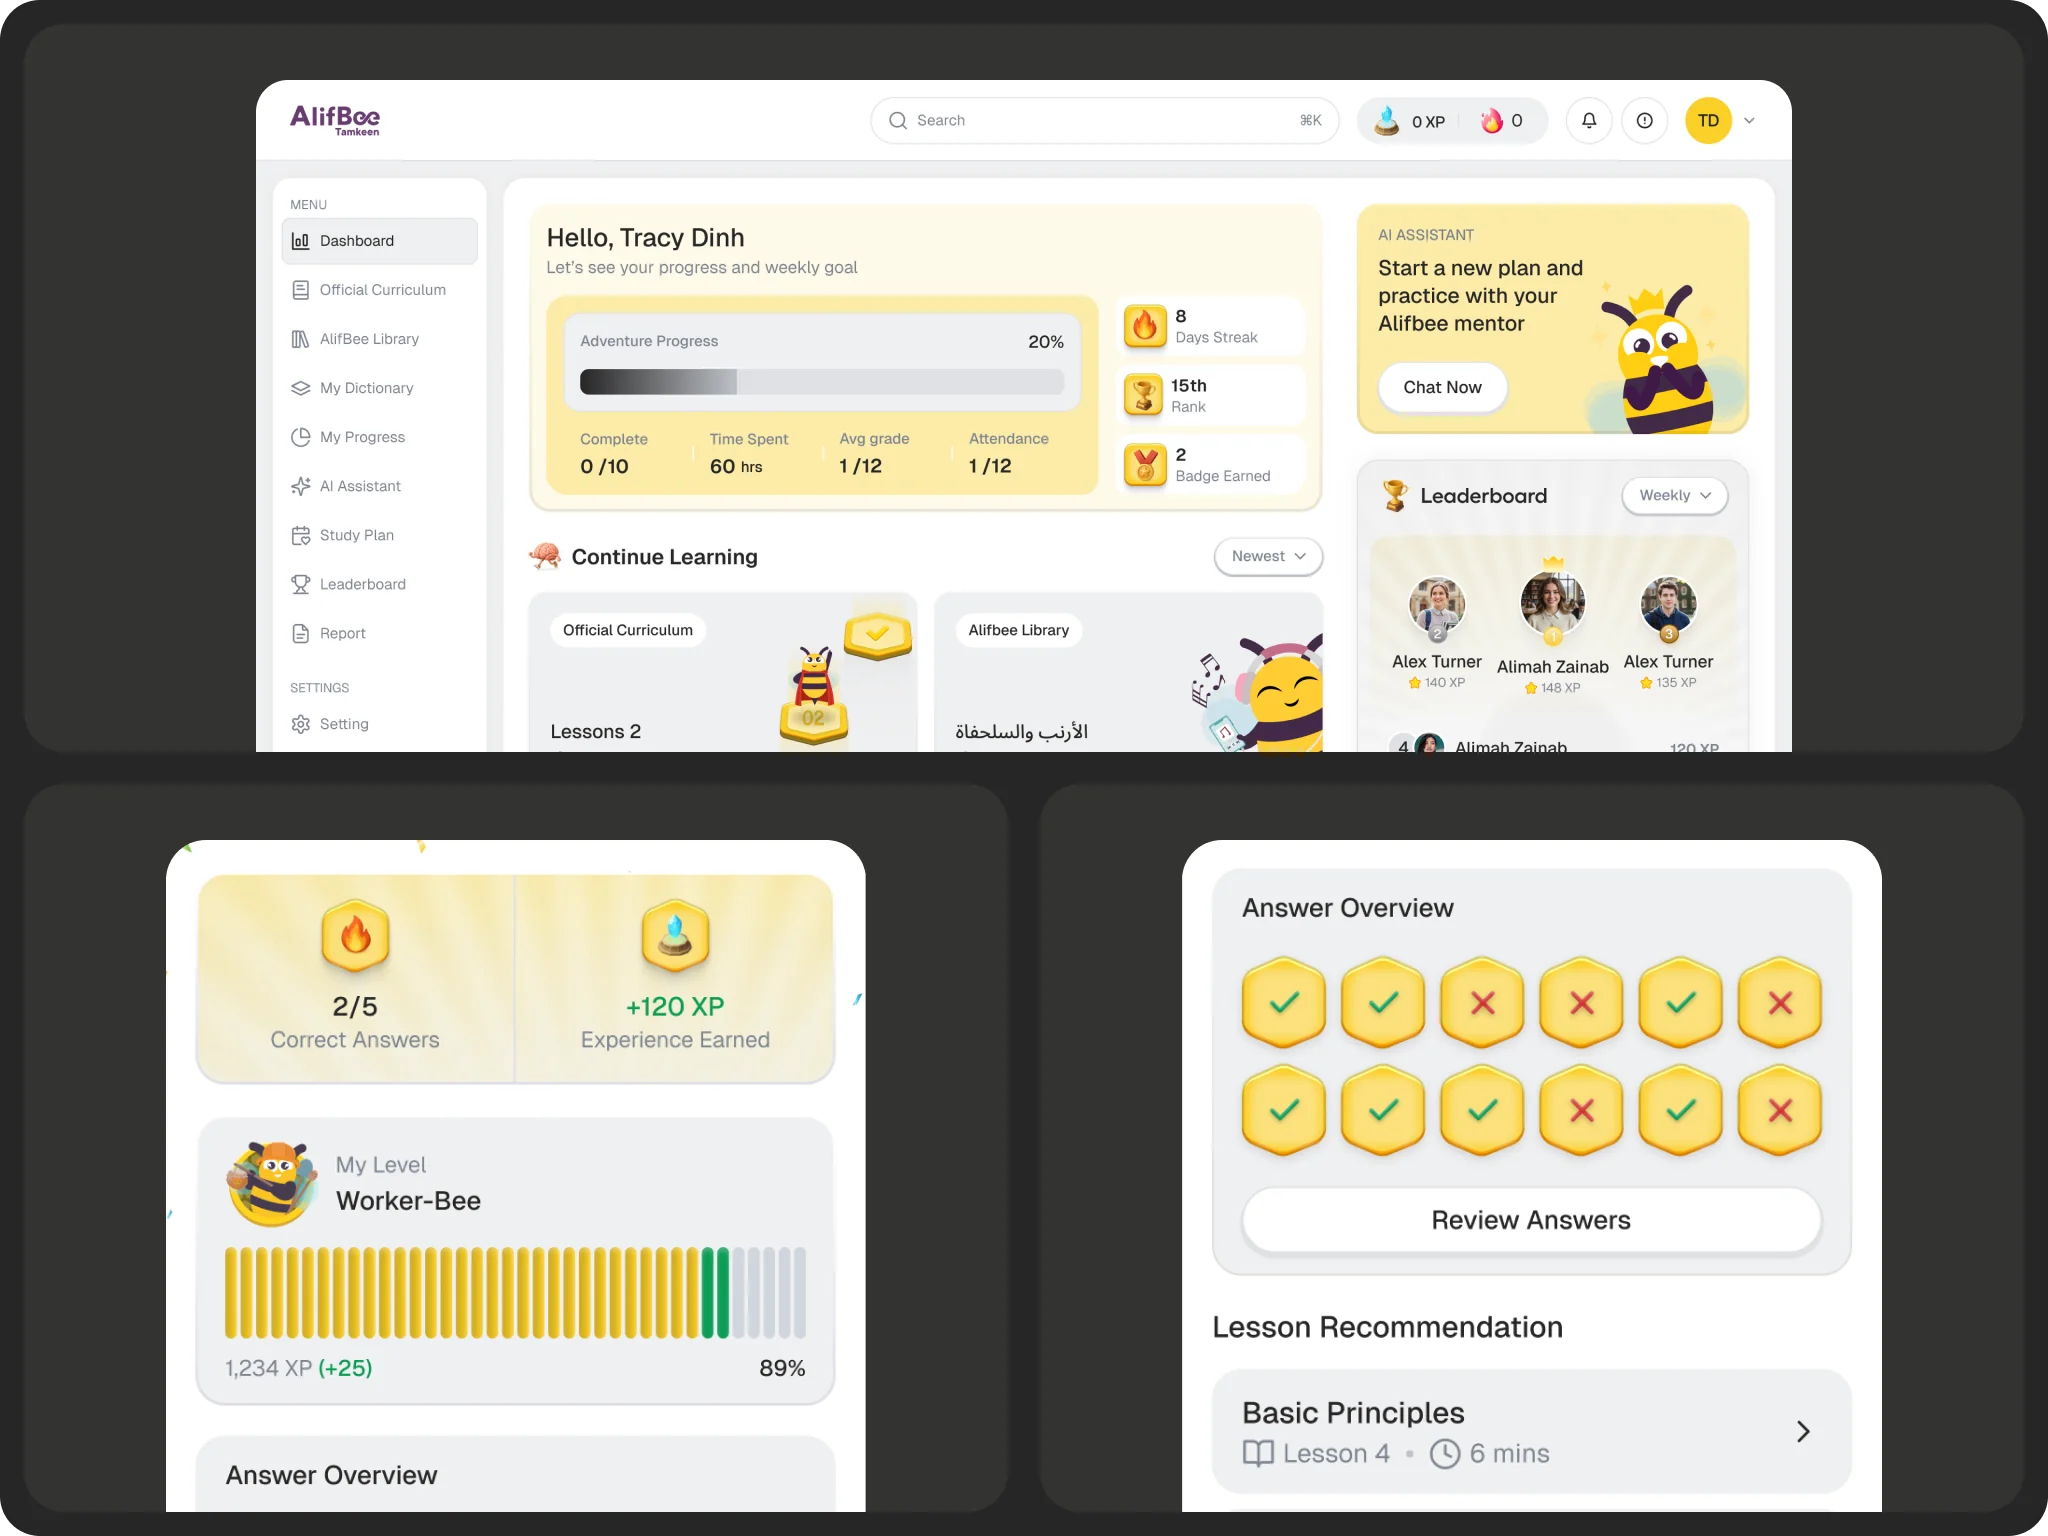
Task: Focus the Search input field
Action: pos(1104,120)
